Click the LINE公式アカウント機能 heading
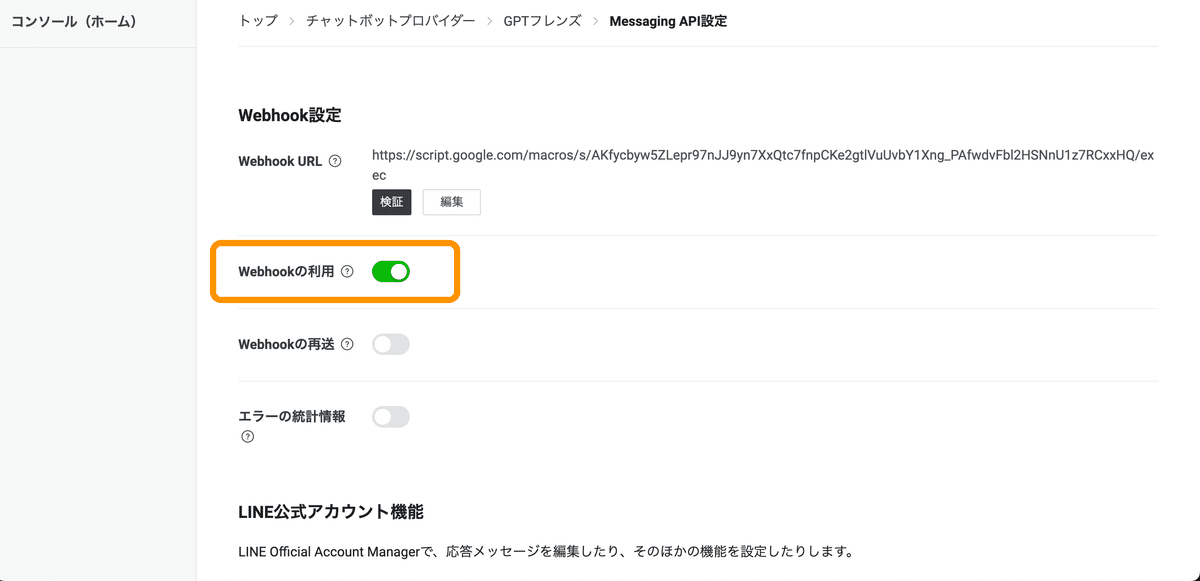This screenshot has height=581, width=1200. (331, 512)
